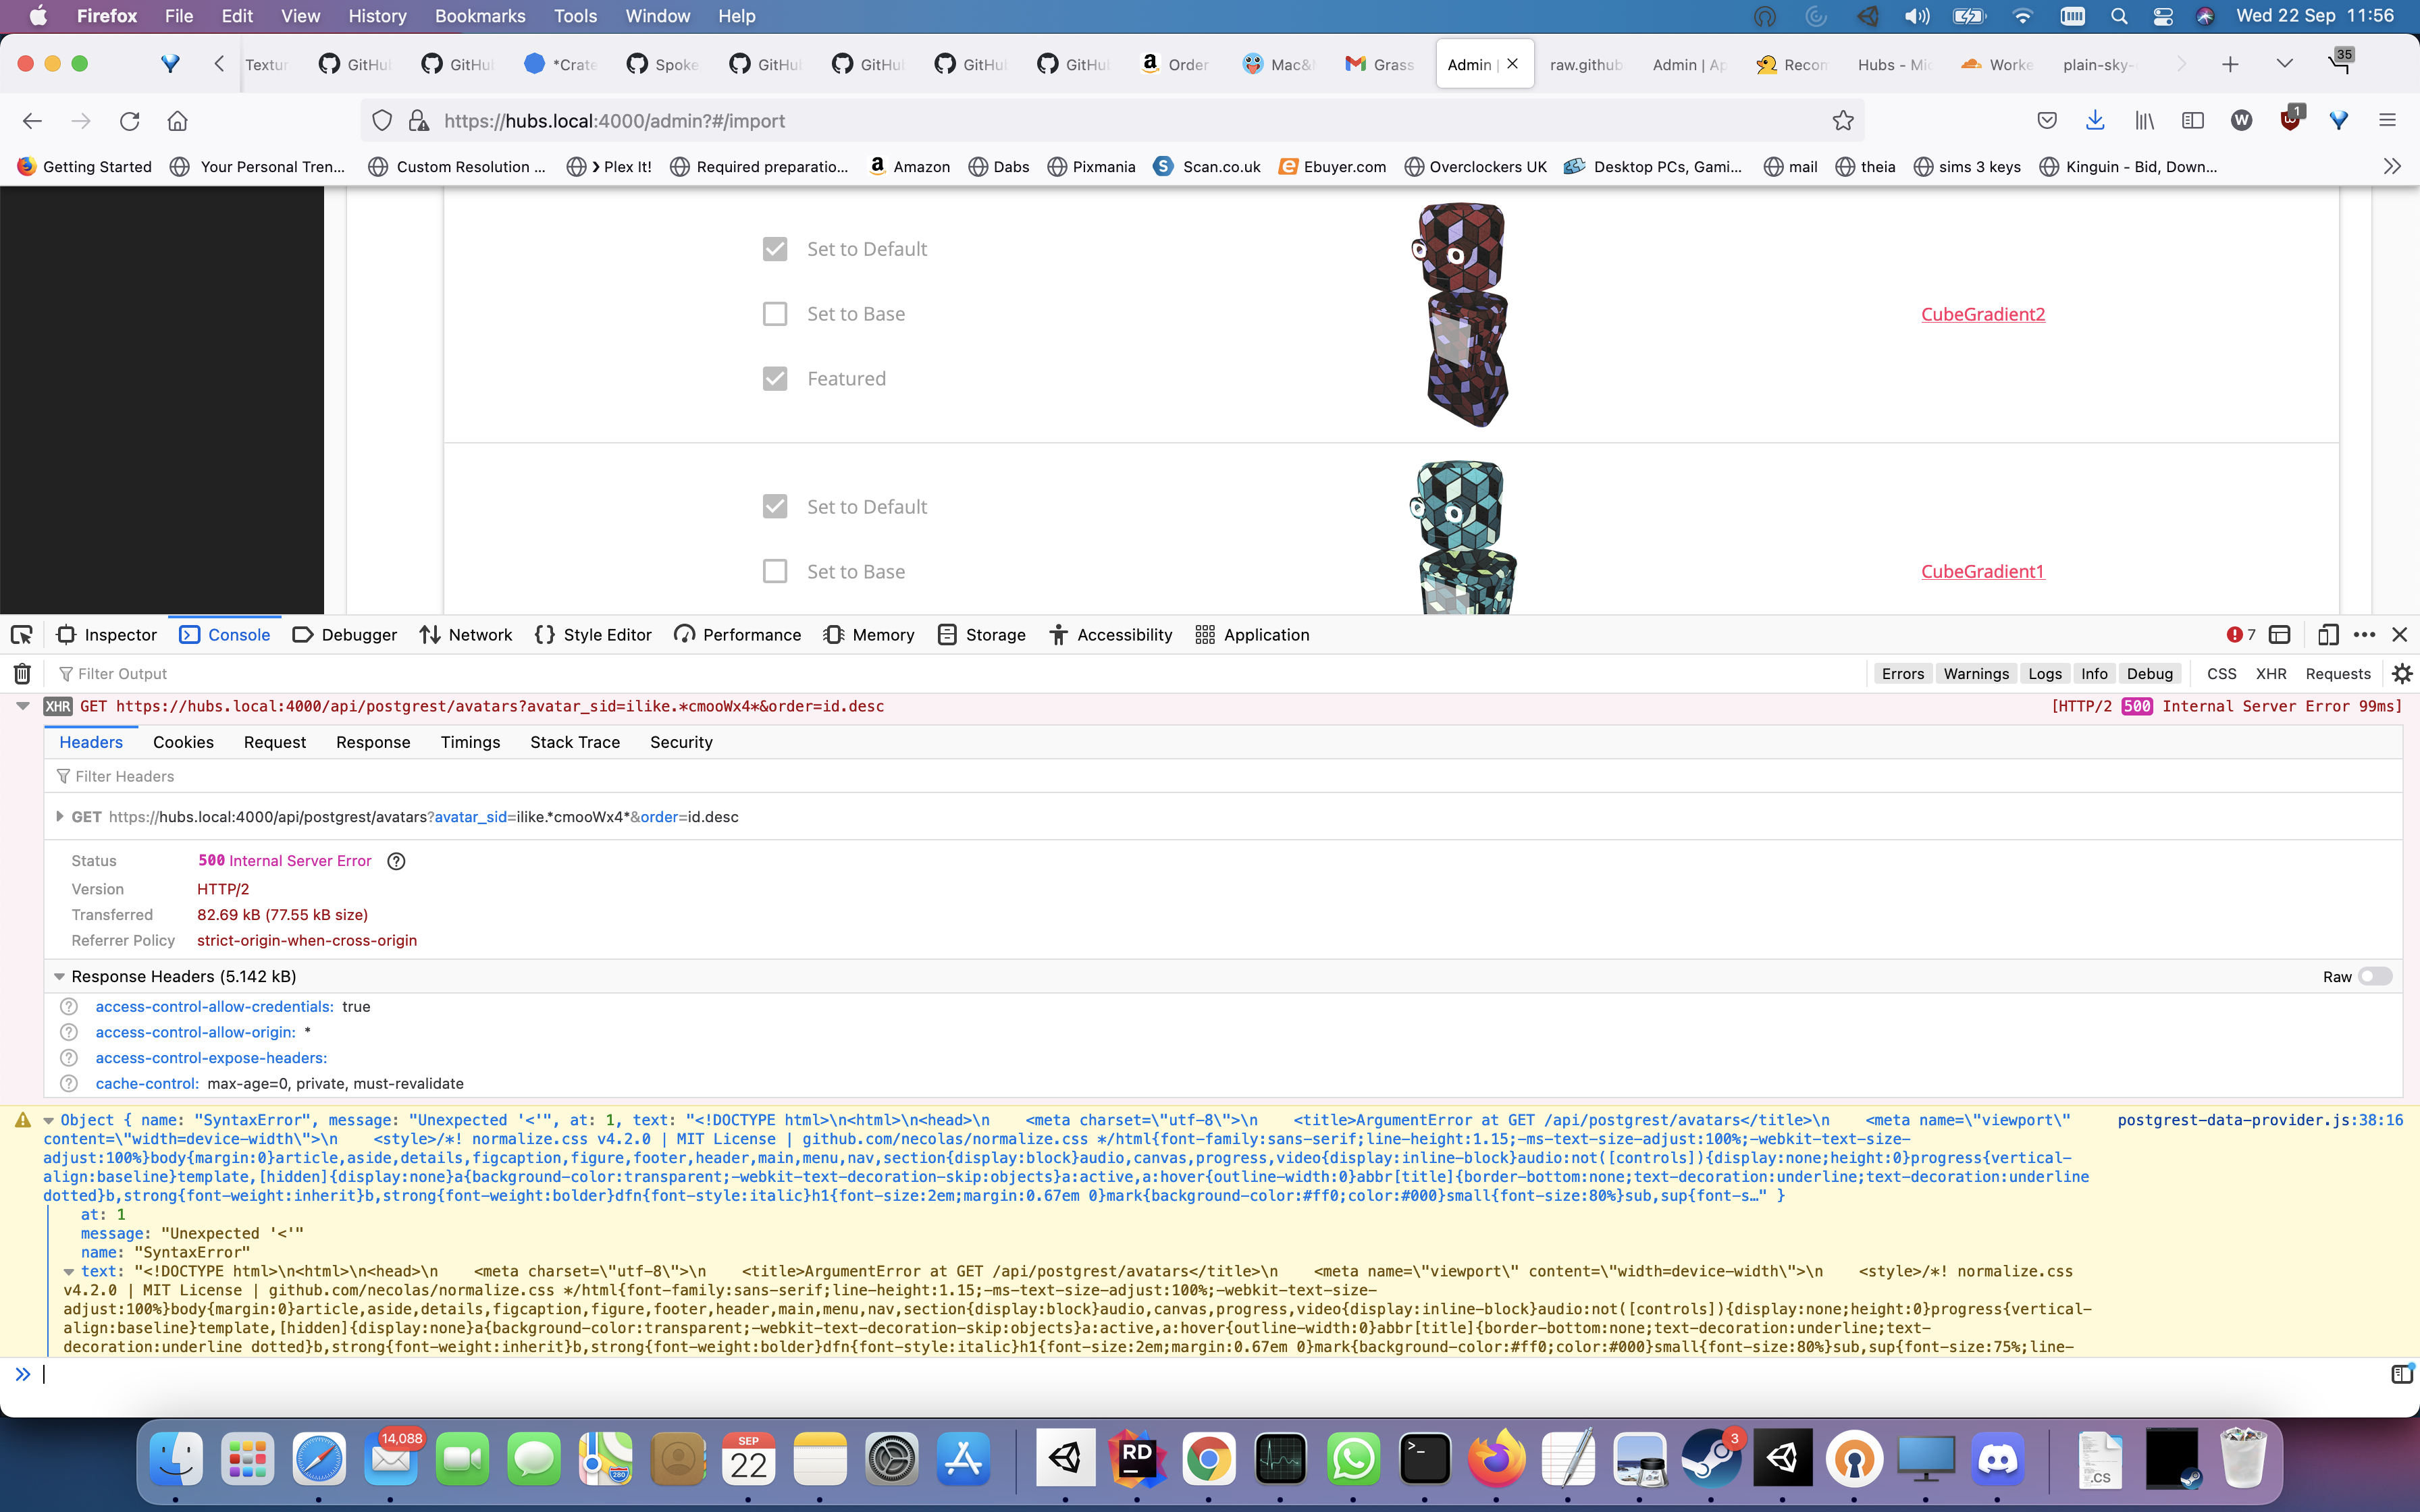Show more bookmarks overflow chevron

2391,167
